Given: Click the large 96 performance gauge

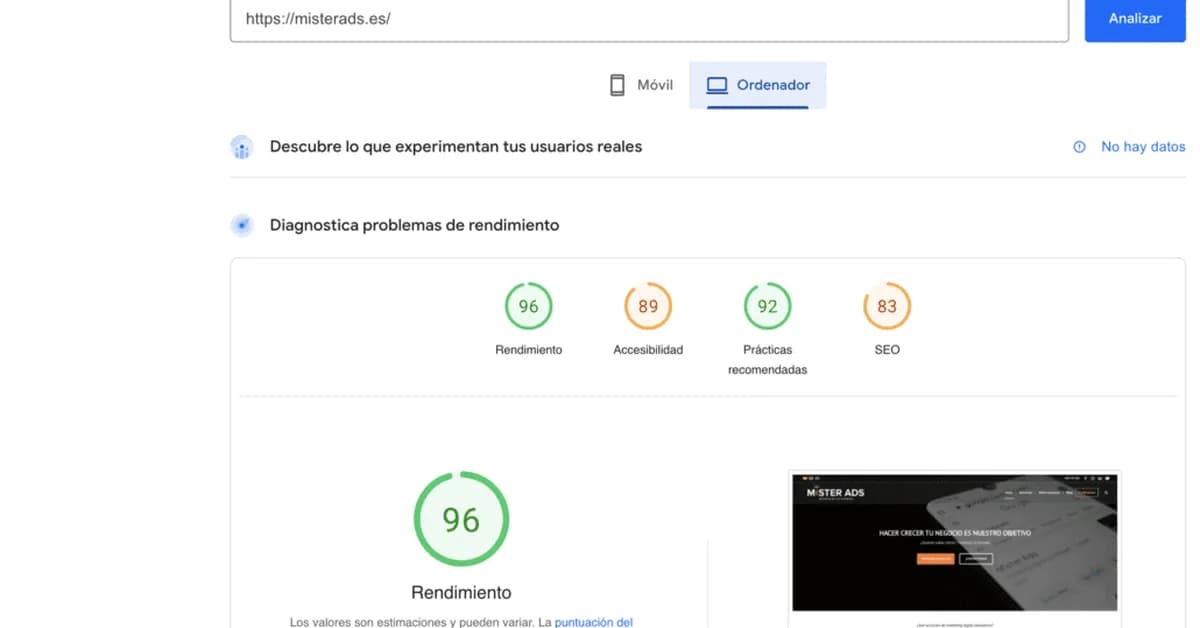Looking at the screenshot, I should pyautogui.click(x=461, y=519).
